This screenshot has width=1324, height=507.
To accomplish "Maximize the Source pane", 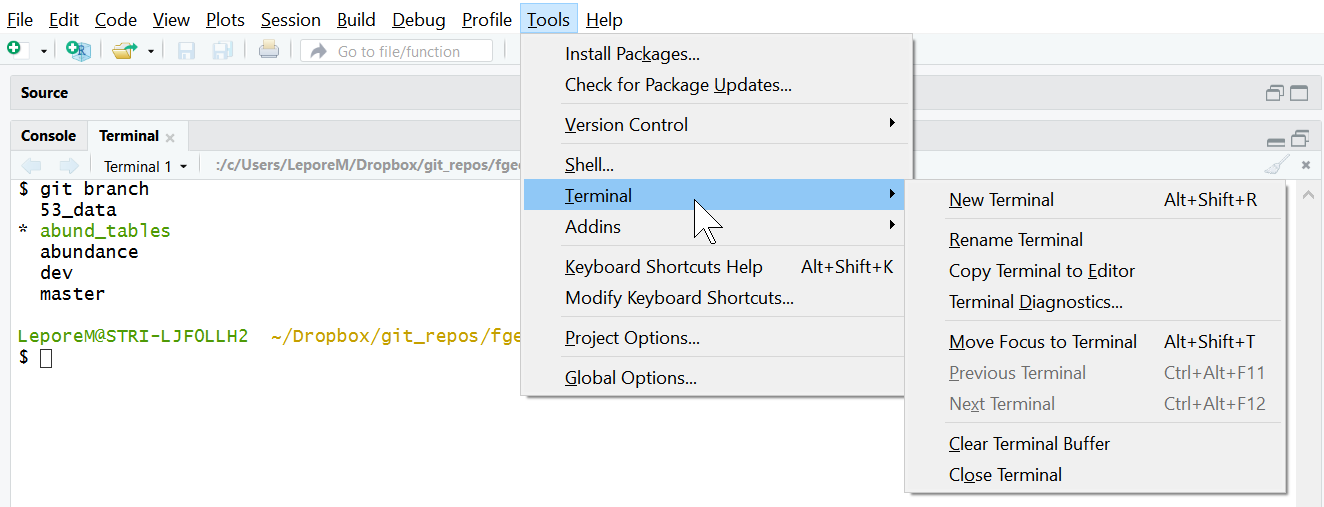I will click(x=1299, y=93).
